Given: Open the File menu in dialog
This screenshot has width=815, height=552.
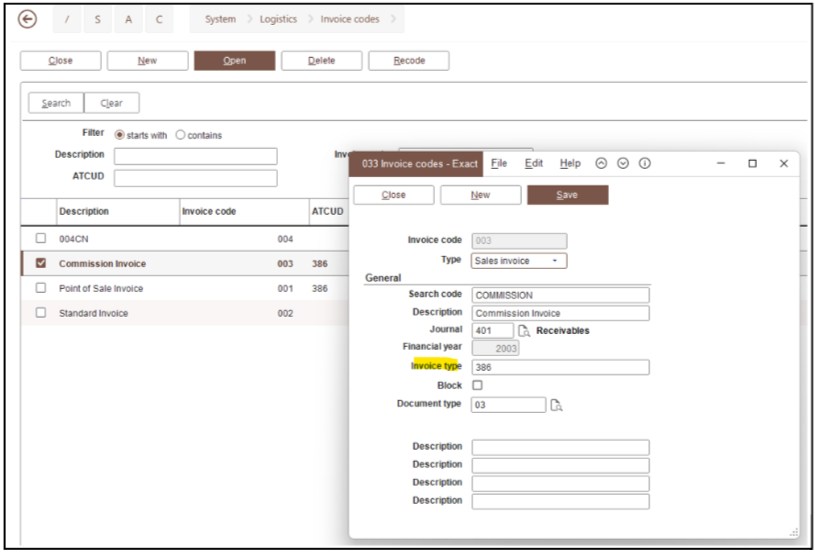Looking at the screenshot, I should (x=499, y=163).
